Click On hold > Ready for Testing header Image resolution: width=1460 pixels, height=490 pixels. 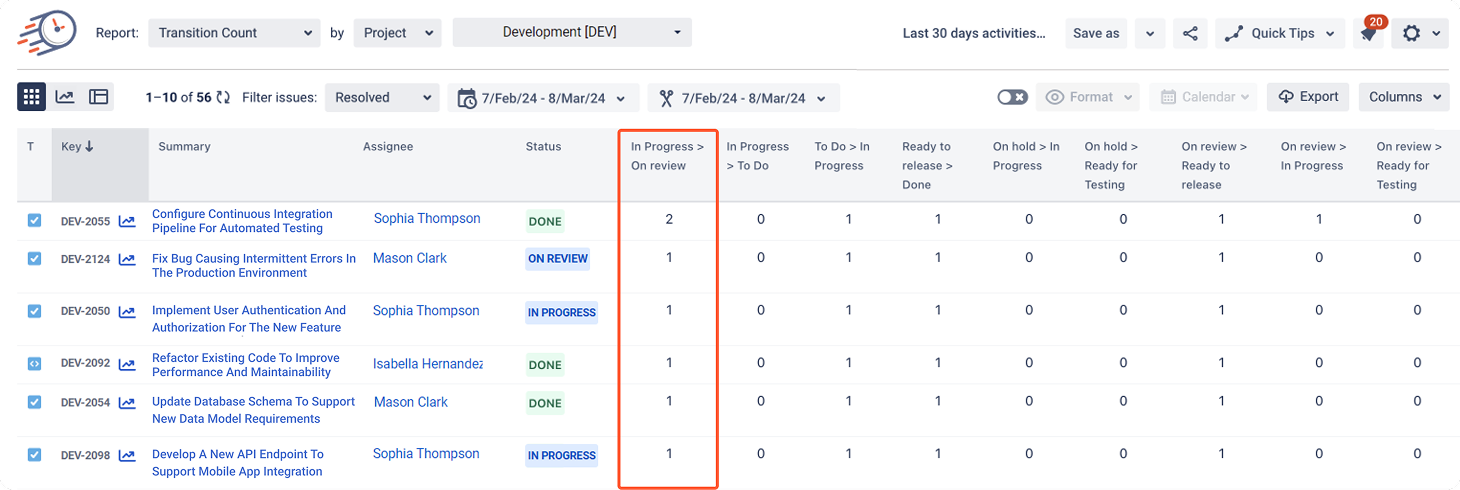point(1111,165)
